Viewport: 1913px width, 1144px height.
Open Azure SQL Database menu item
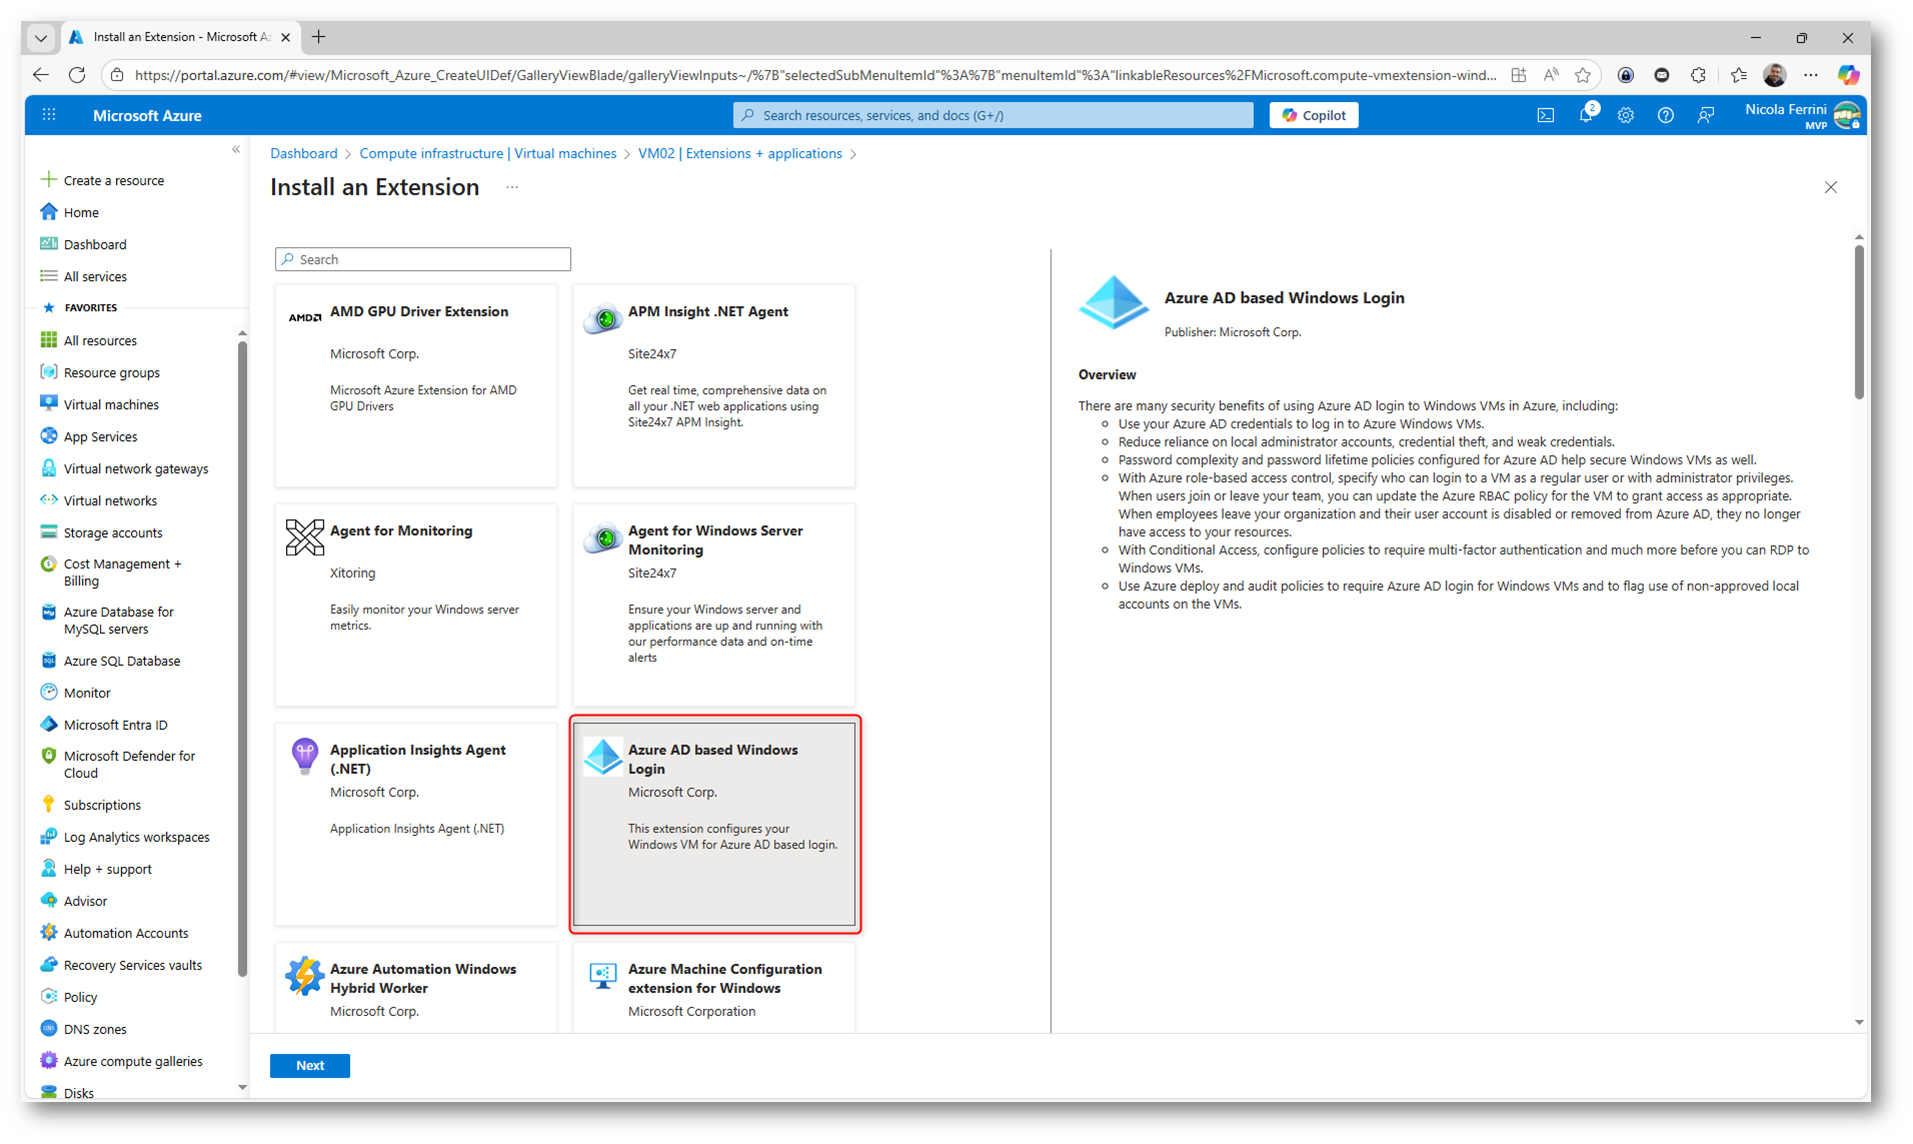(122, 660)
